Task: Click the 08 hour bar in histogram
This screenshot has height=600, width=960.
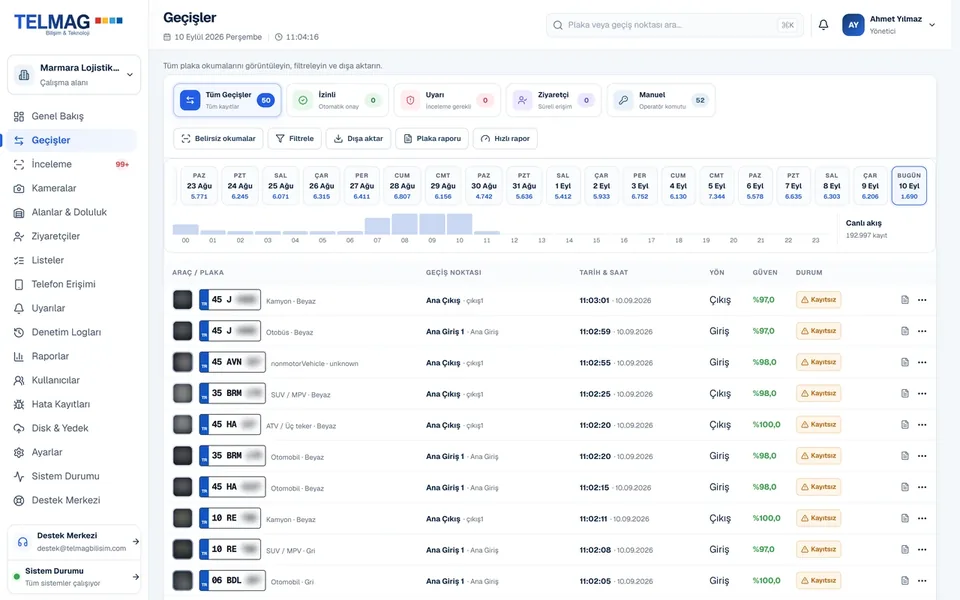Action: [x=405, y=224]
